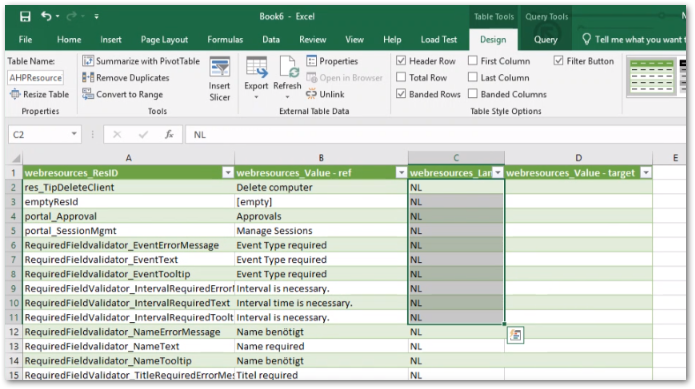Image resolution: width=695 pixels, height=389 pixels.
Task: Expand the Refresh dropdown arrow
Action: (x=287, y=97)
